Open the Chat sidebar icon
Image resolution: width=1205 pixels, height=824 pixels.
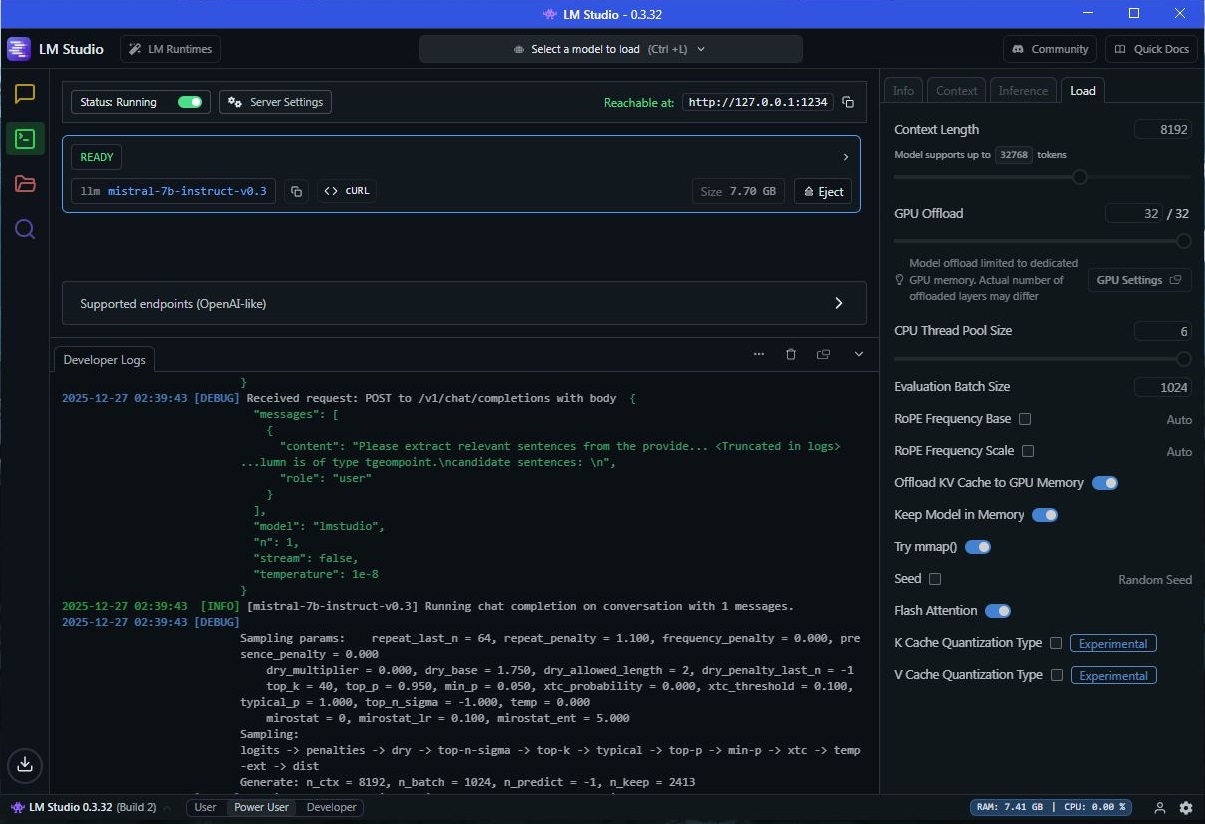point(25,94)
